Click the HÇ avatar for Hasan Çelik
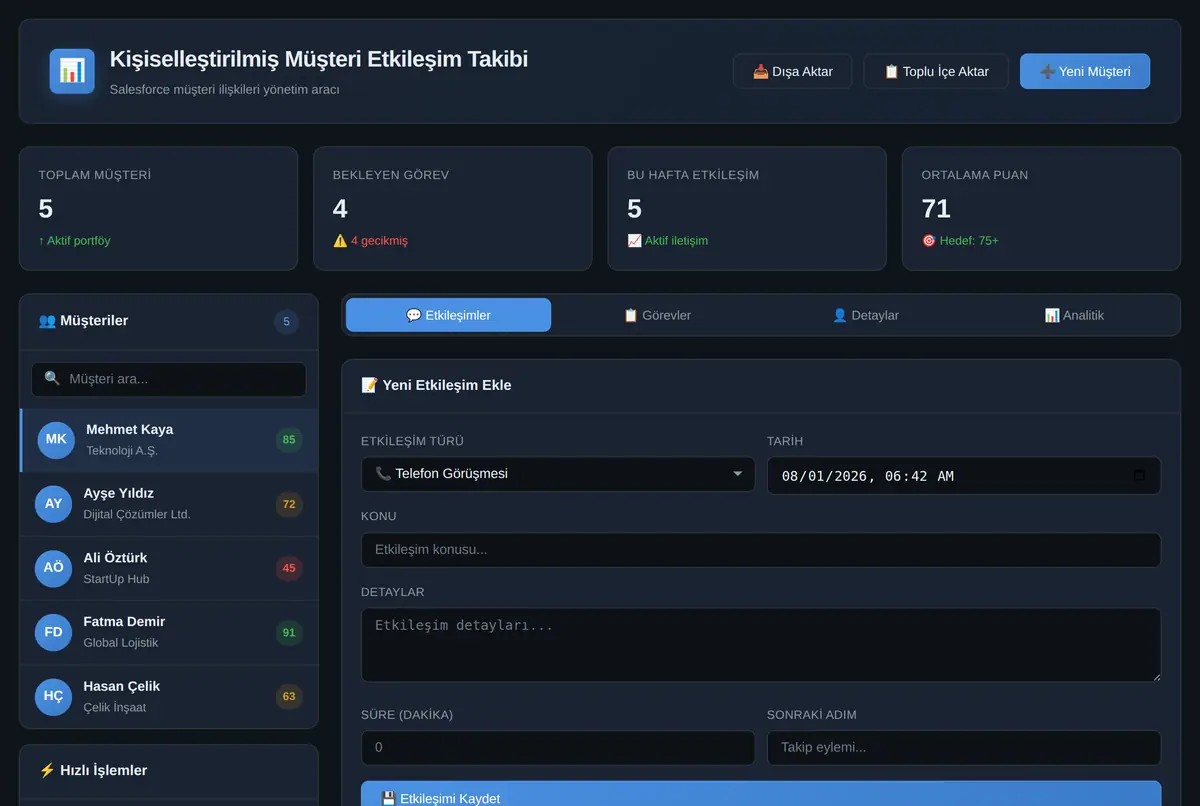 [x=53, y=697]
